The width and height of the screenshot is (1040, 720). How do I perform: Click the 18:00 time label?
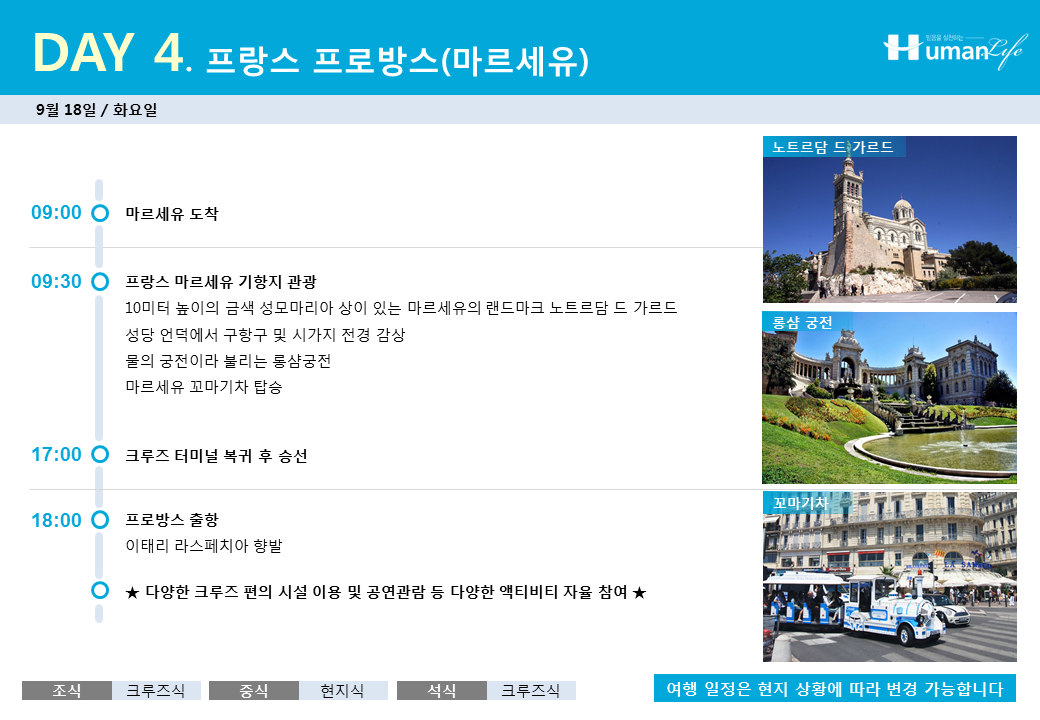[56, 520]
